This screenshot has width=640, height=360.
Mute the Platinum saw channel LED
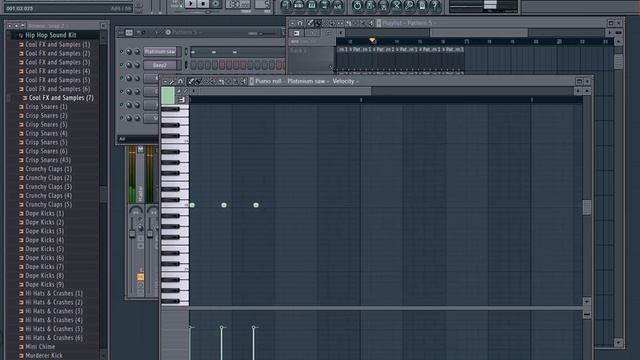(x=121, y=52)
